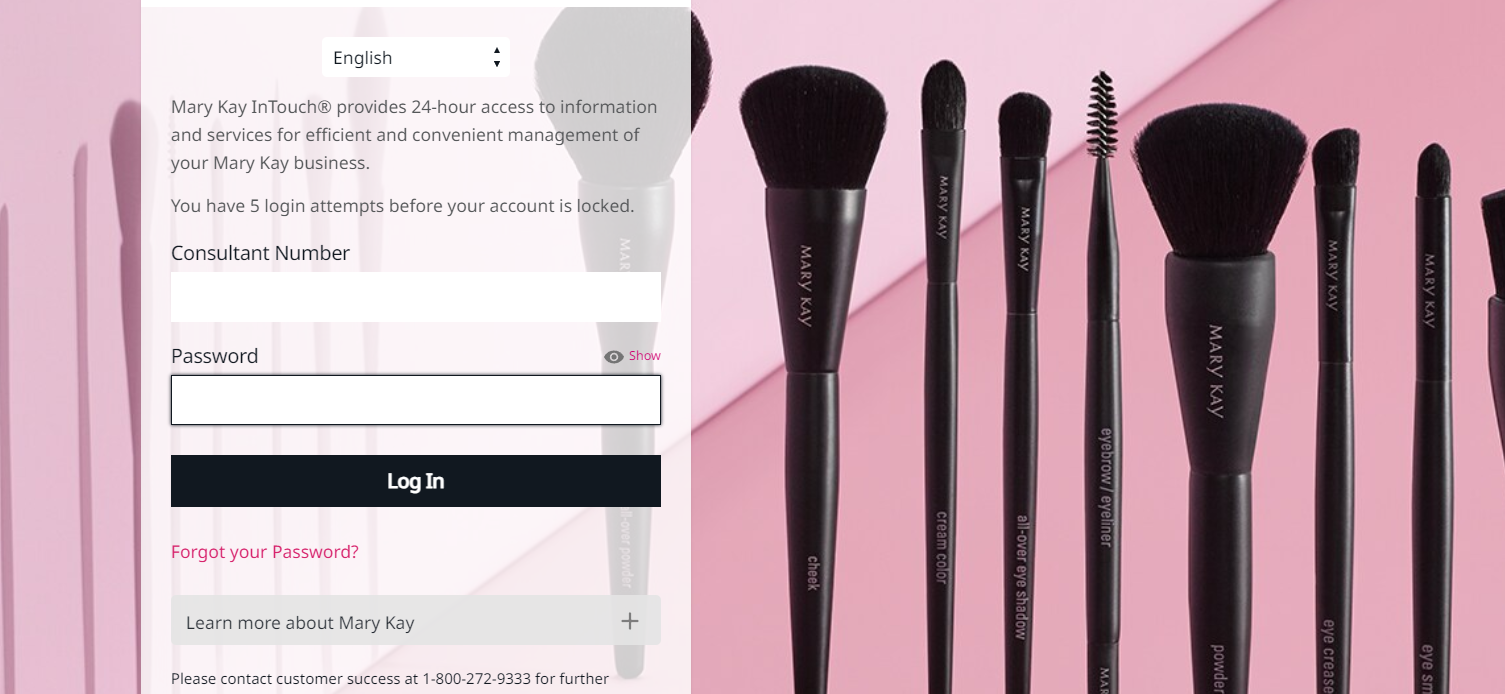Click the 5 login attempts warning text

[x=403, y=206]
